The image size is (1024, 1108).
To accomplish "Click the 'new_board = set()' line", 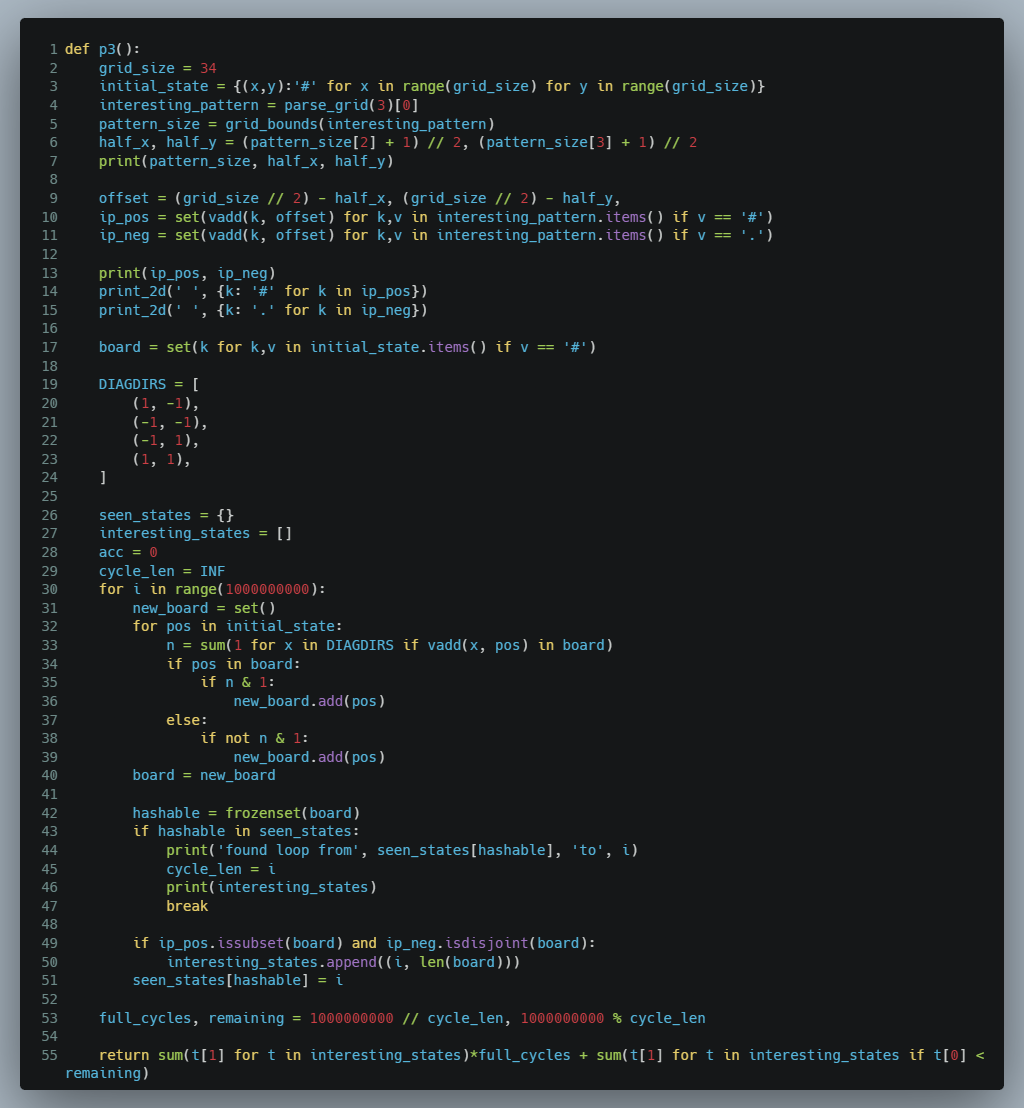I will [x=204, y=608].
